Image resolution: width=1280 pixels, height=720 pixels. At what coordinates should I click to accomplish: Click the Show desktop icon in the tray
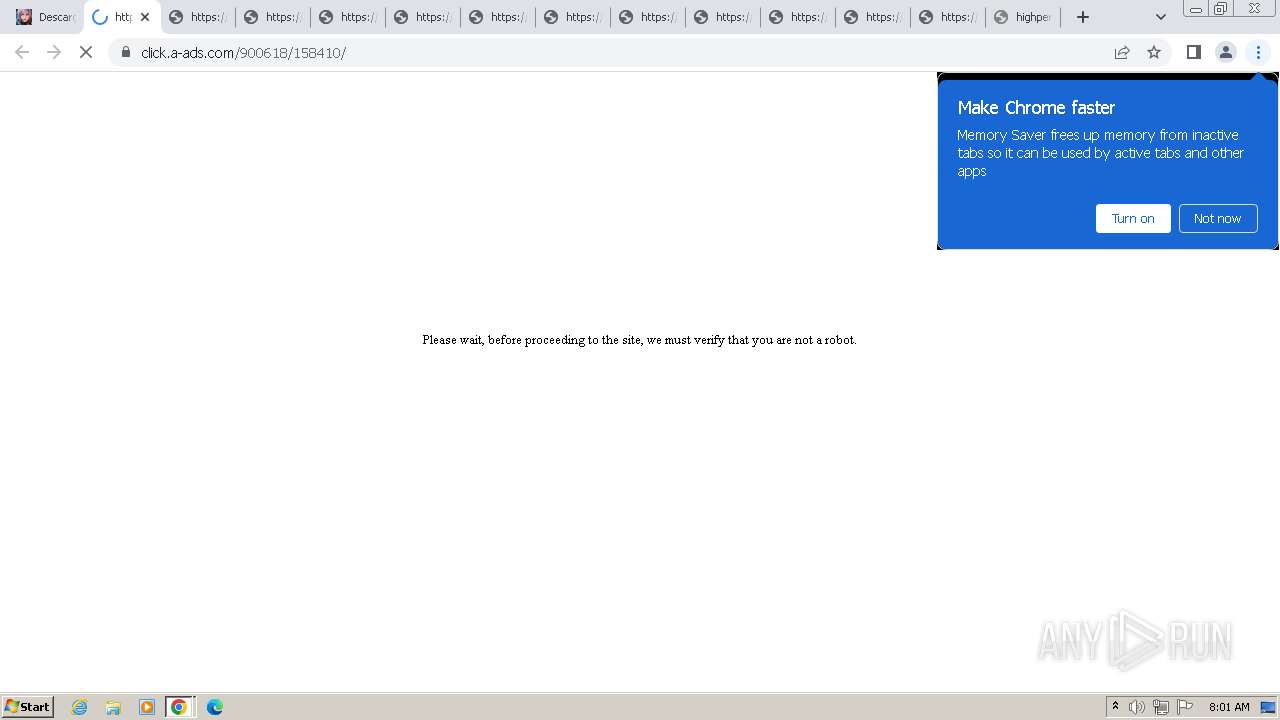[1268, 707]
